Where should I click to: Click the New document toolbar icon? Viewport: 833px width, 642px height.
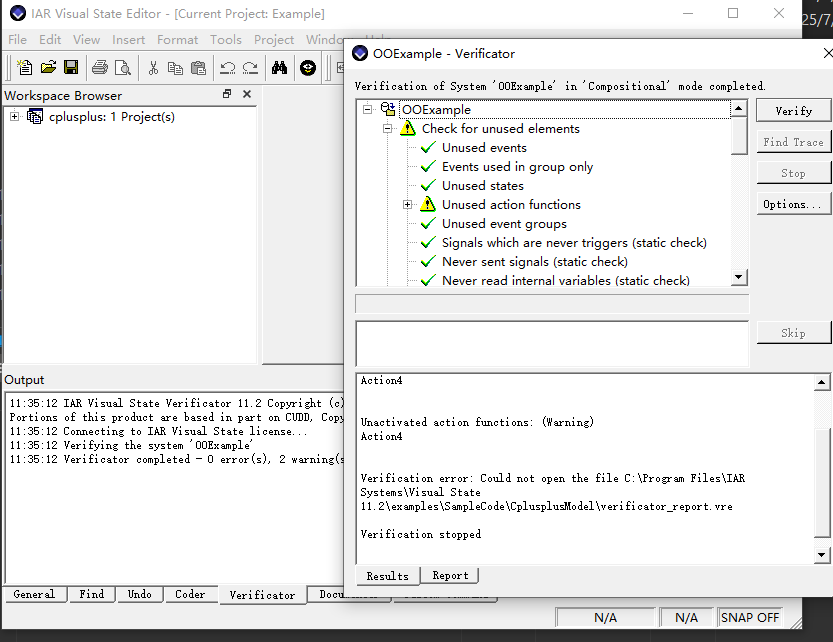point(24,67)
